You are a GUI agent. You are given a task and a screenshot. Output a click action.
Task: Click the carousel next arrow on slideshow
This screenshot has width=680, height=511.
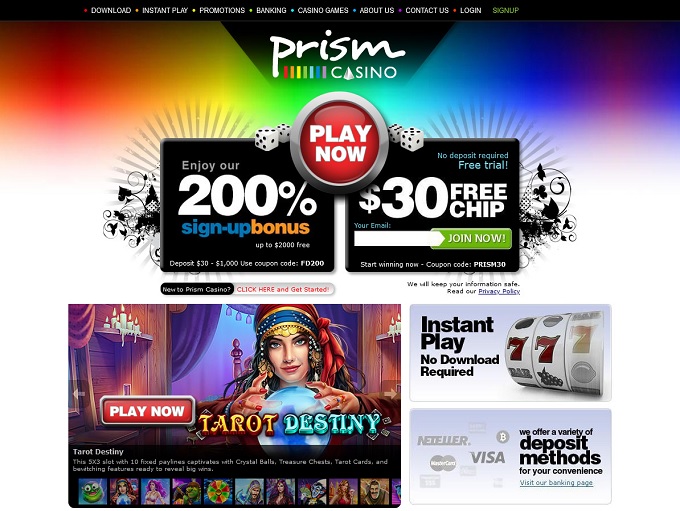click(x=391, y=394)
